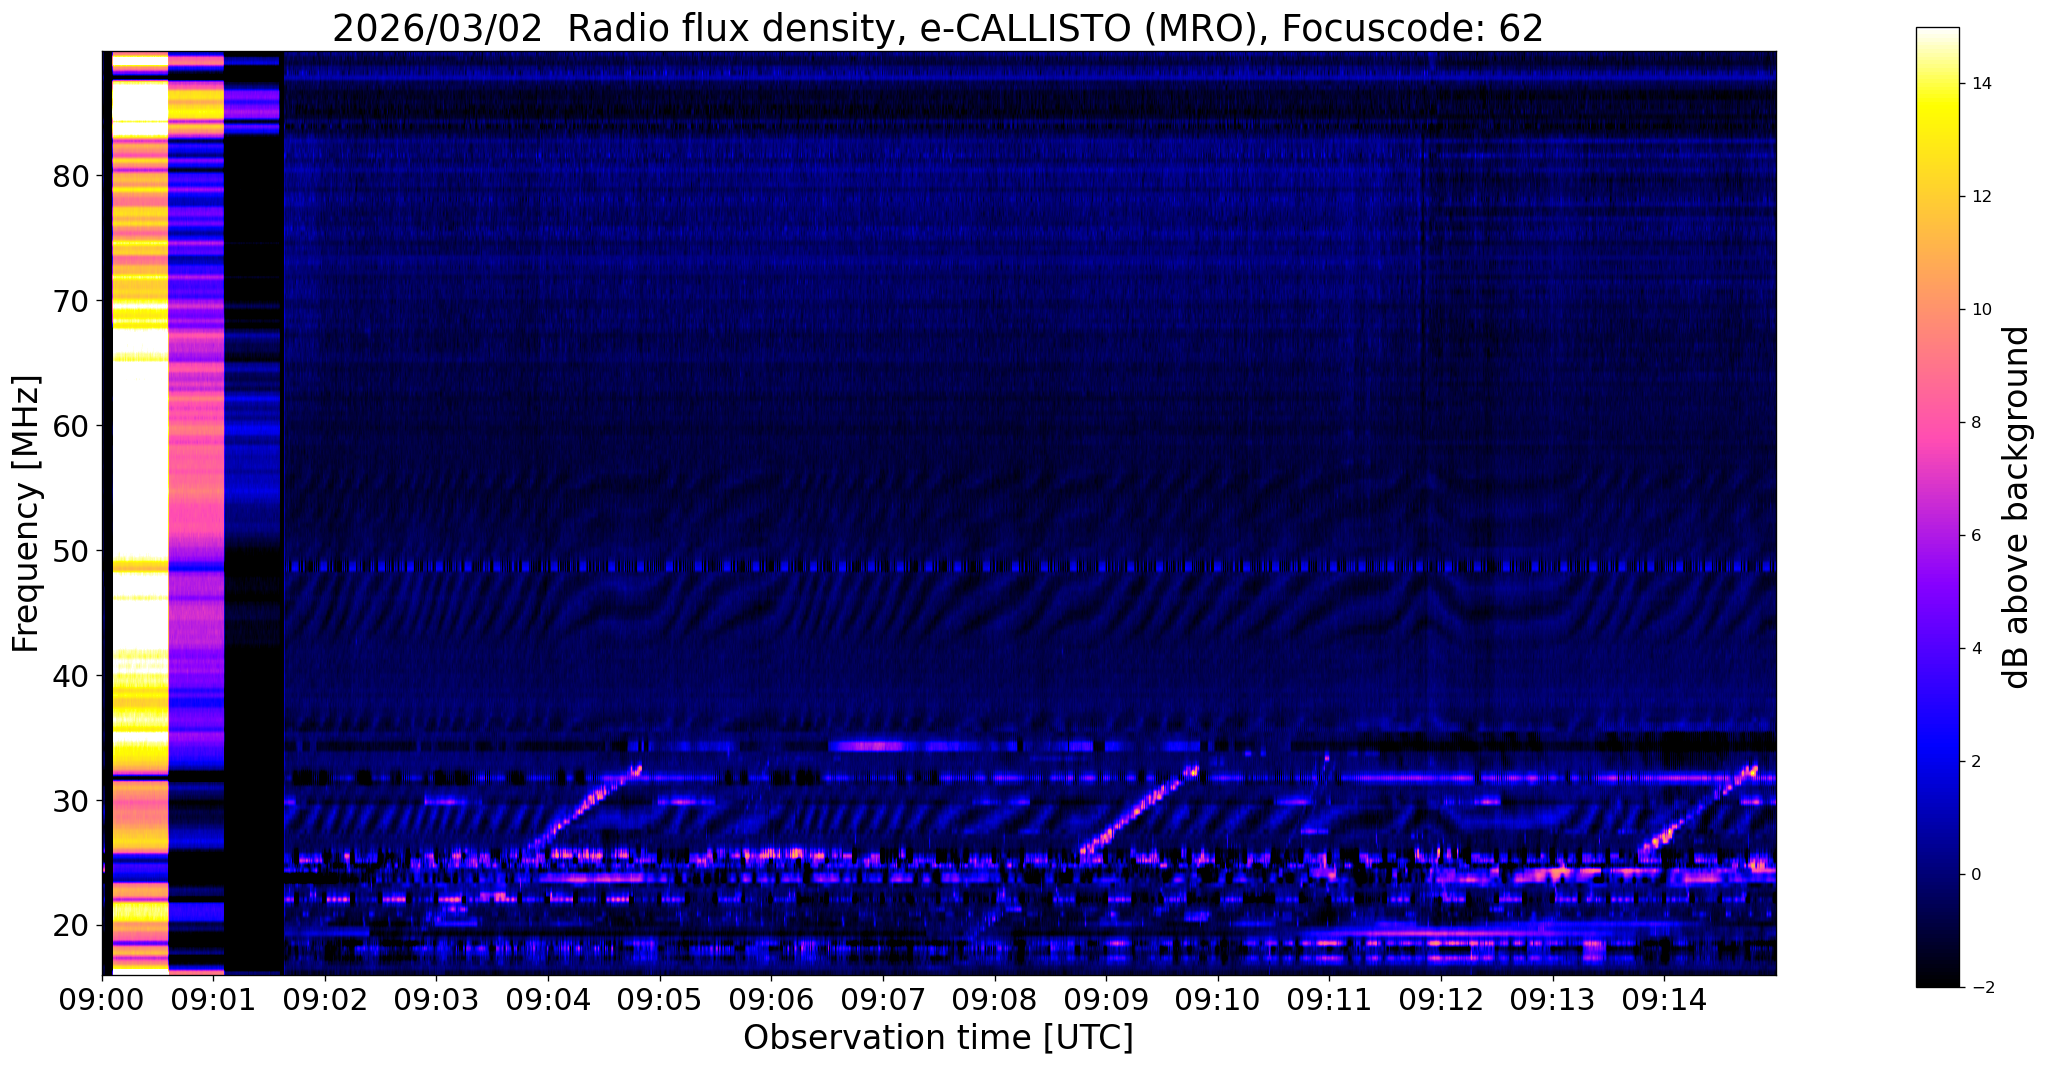
Task: Click the 09:13 time tick label
Action: [x=1552, y=999]
